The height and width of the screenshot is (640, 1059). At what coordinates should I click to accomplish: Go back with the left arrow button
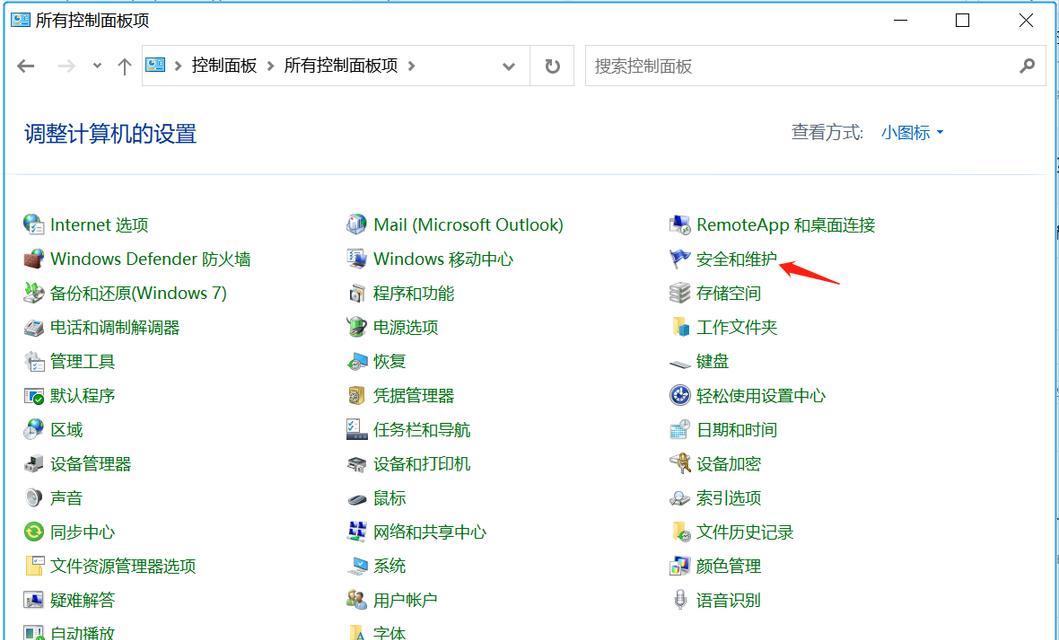[x=26, y=65]
